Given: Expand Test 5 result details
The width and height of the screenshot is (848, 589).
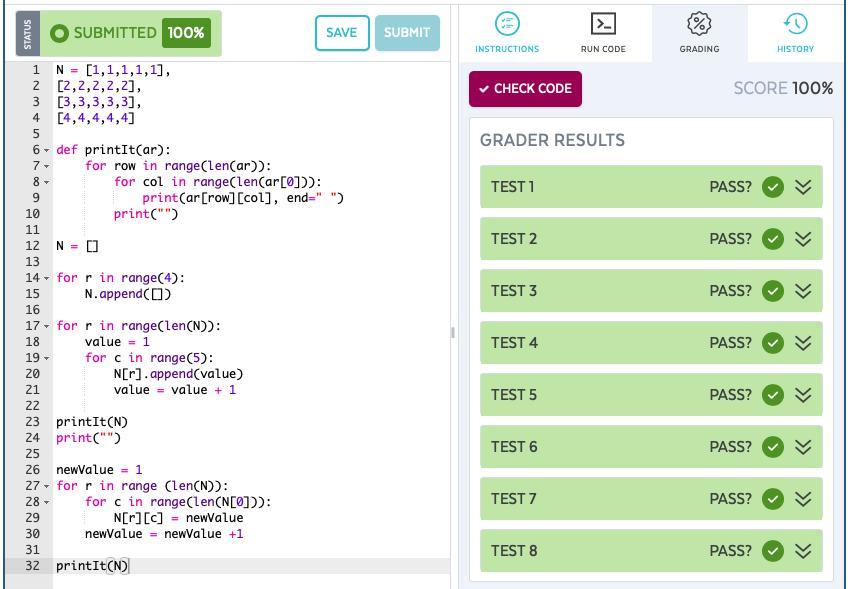Looking at the screenshot, I should (x=803, y=395).
